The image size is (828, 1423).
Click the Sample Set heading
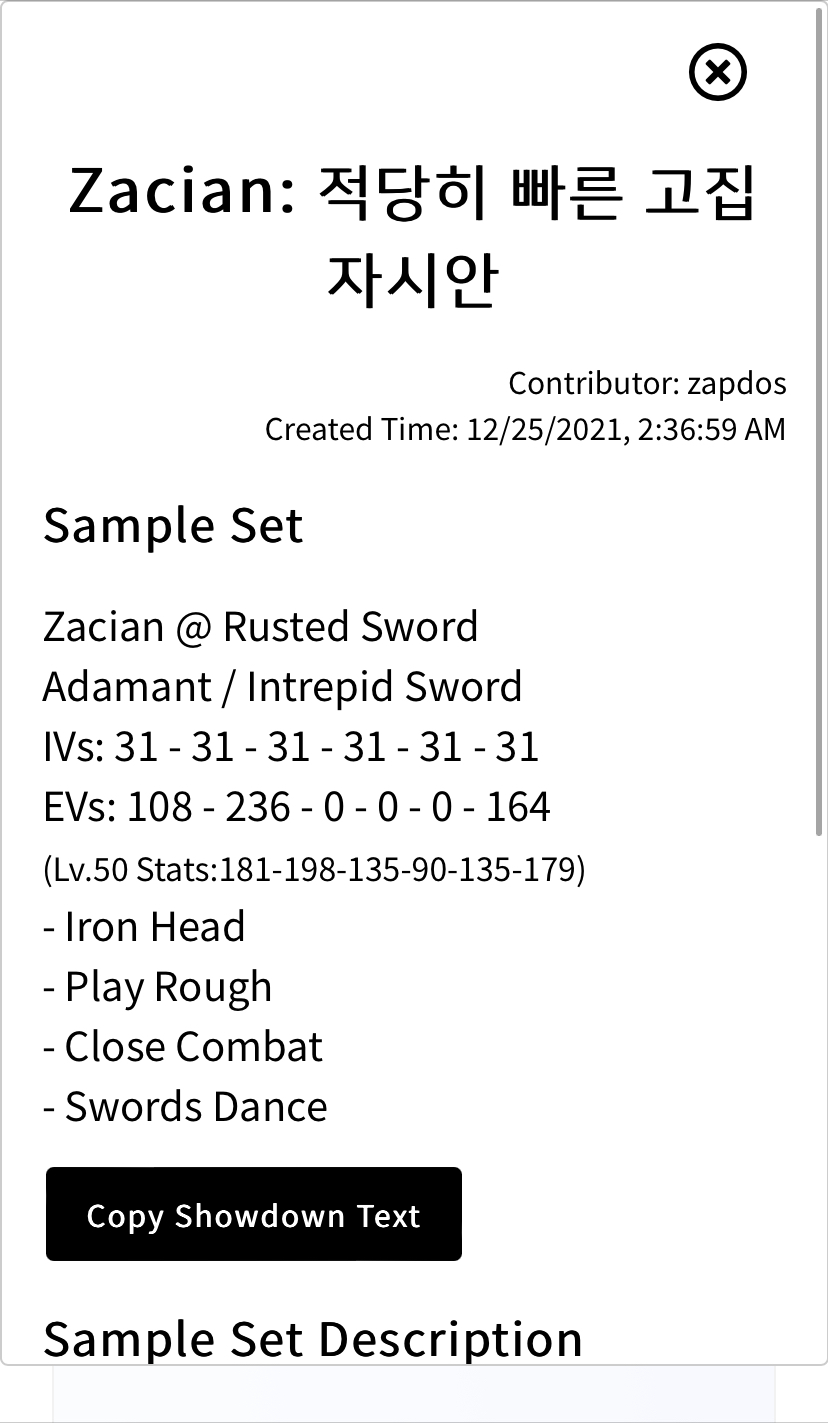(x=173, y=525)
